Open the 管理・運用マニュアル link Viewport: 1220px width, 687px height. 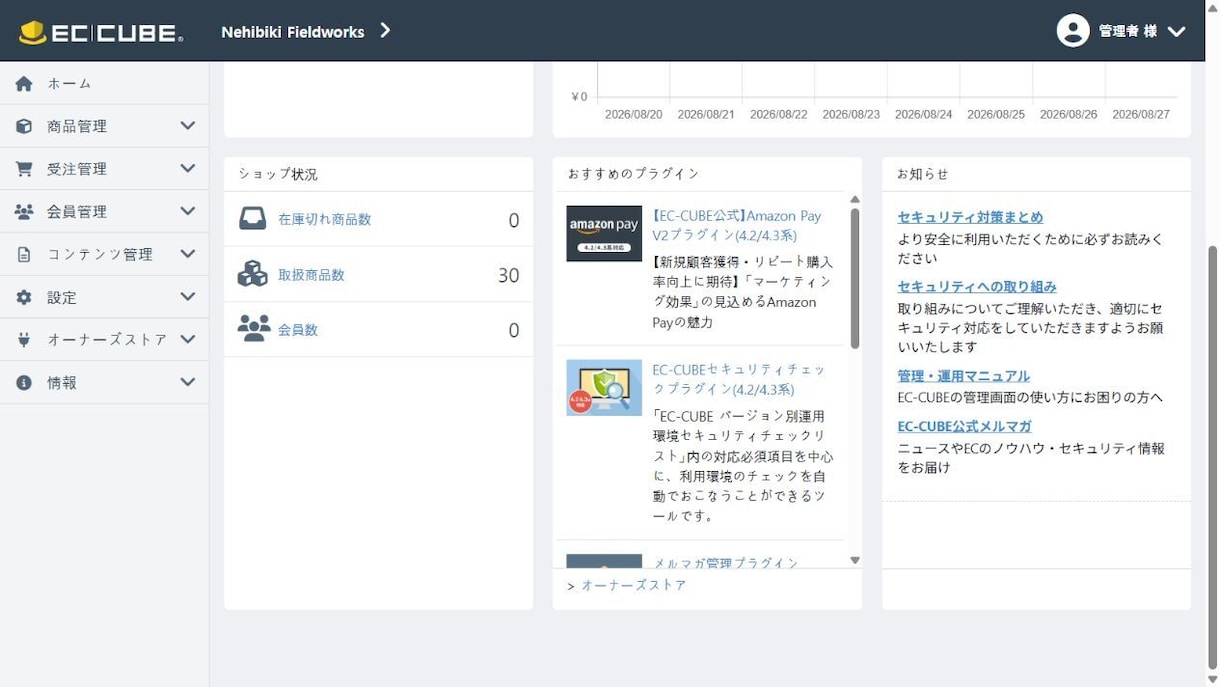[x=963, y=376]
